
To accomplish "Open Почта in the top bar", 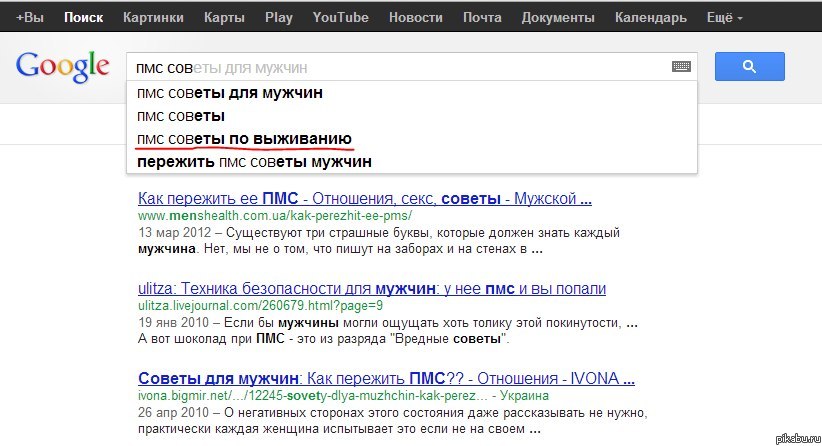I will (482, 18).
